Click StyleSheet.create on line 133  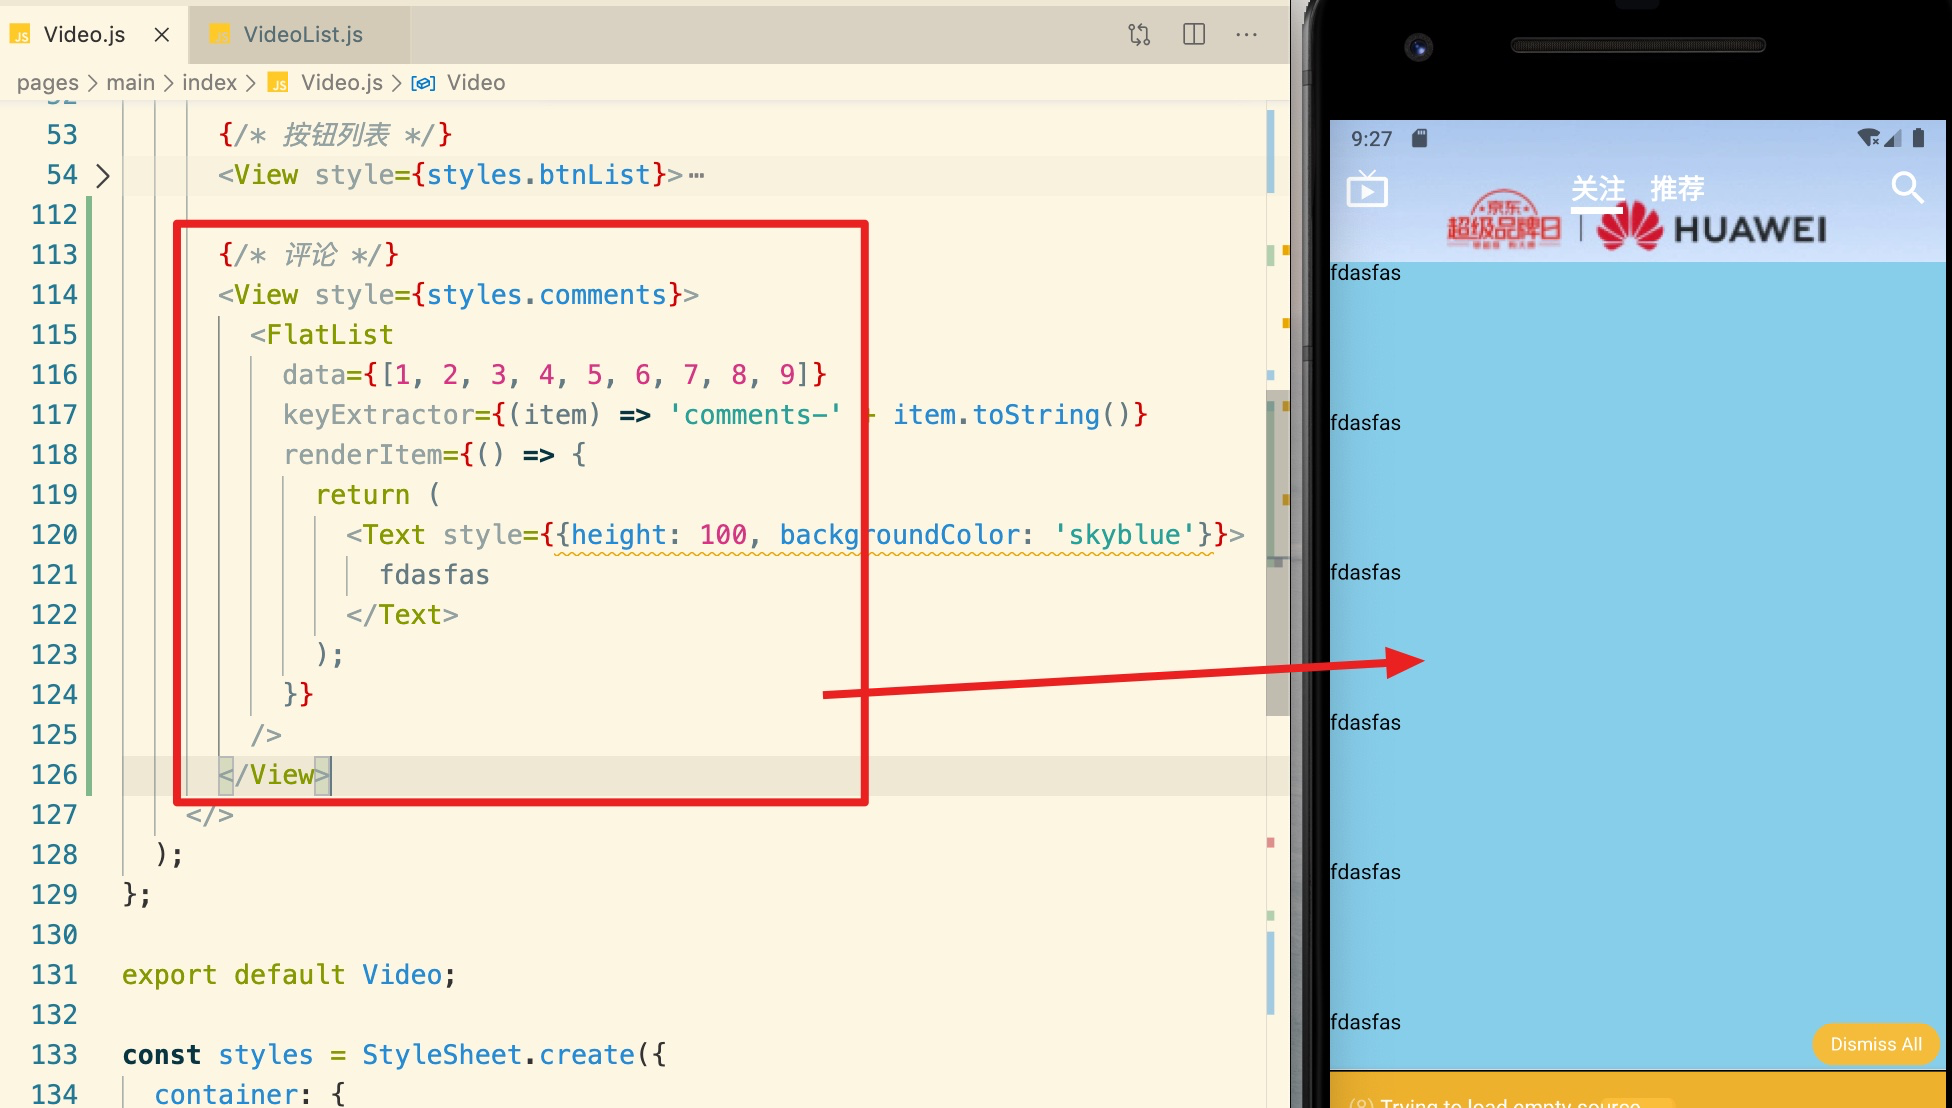pyautogui.click(x=498, y=1055)
